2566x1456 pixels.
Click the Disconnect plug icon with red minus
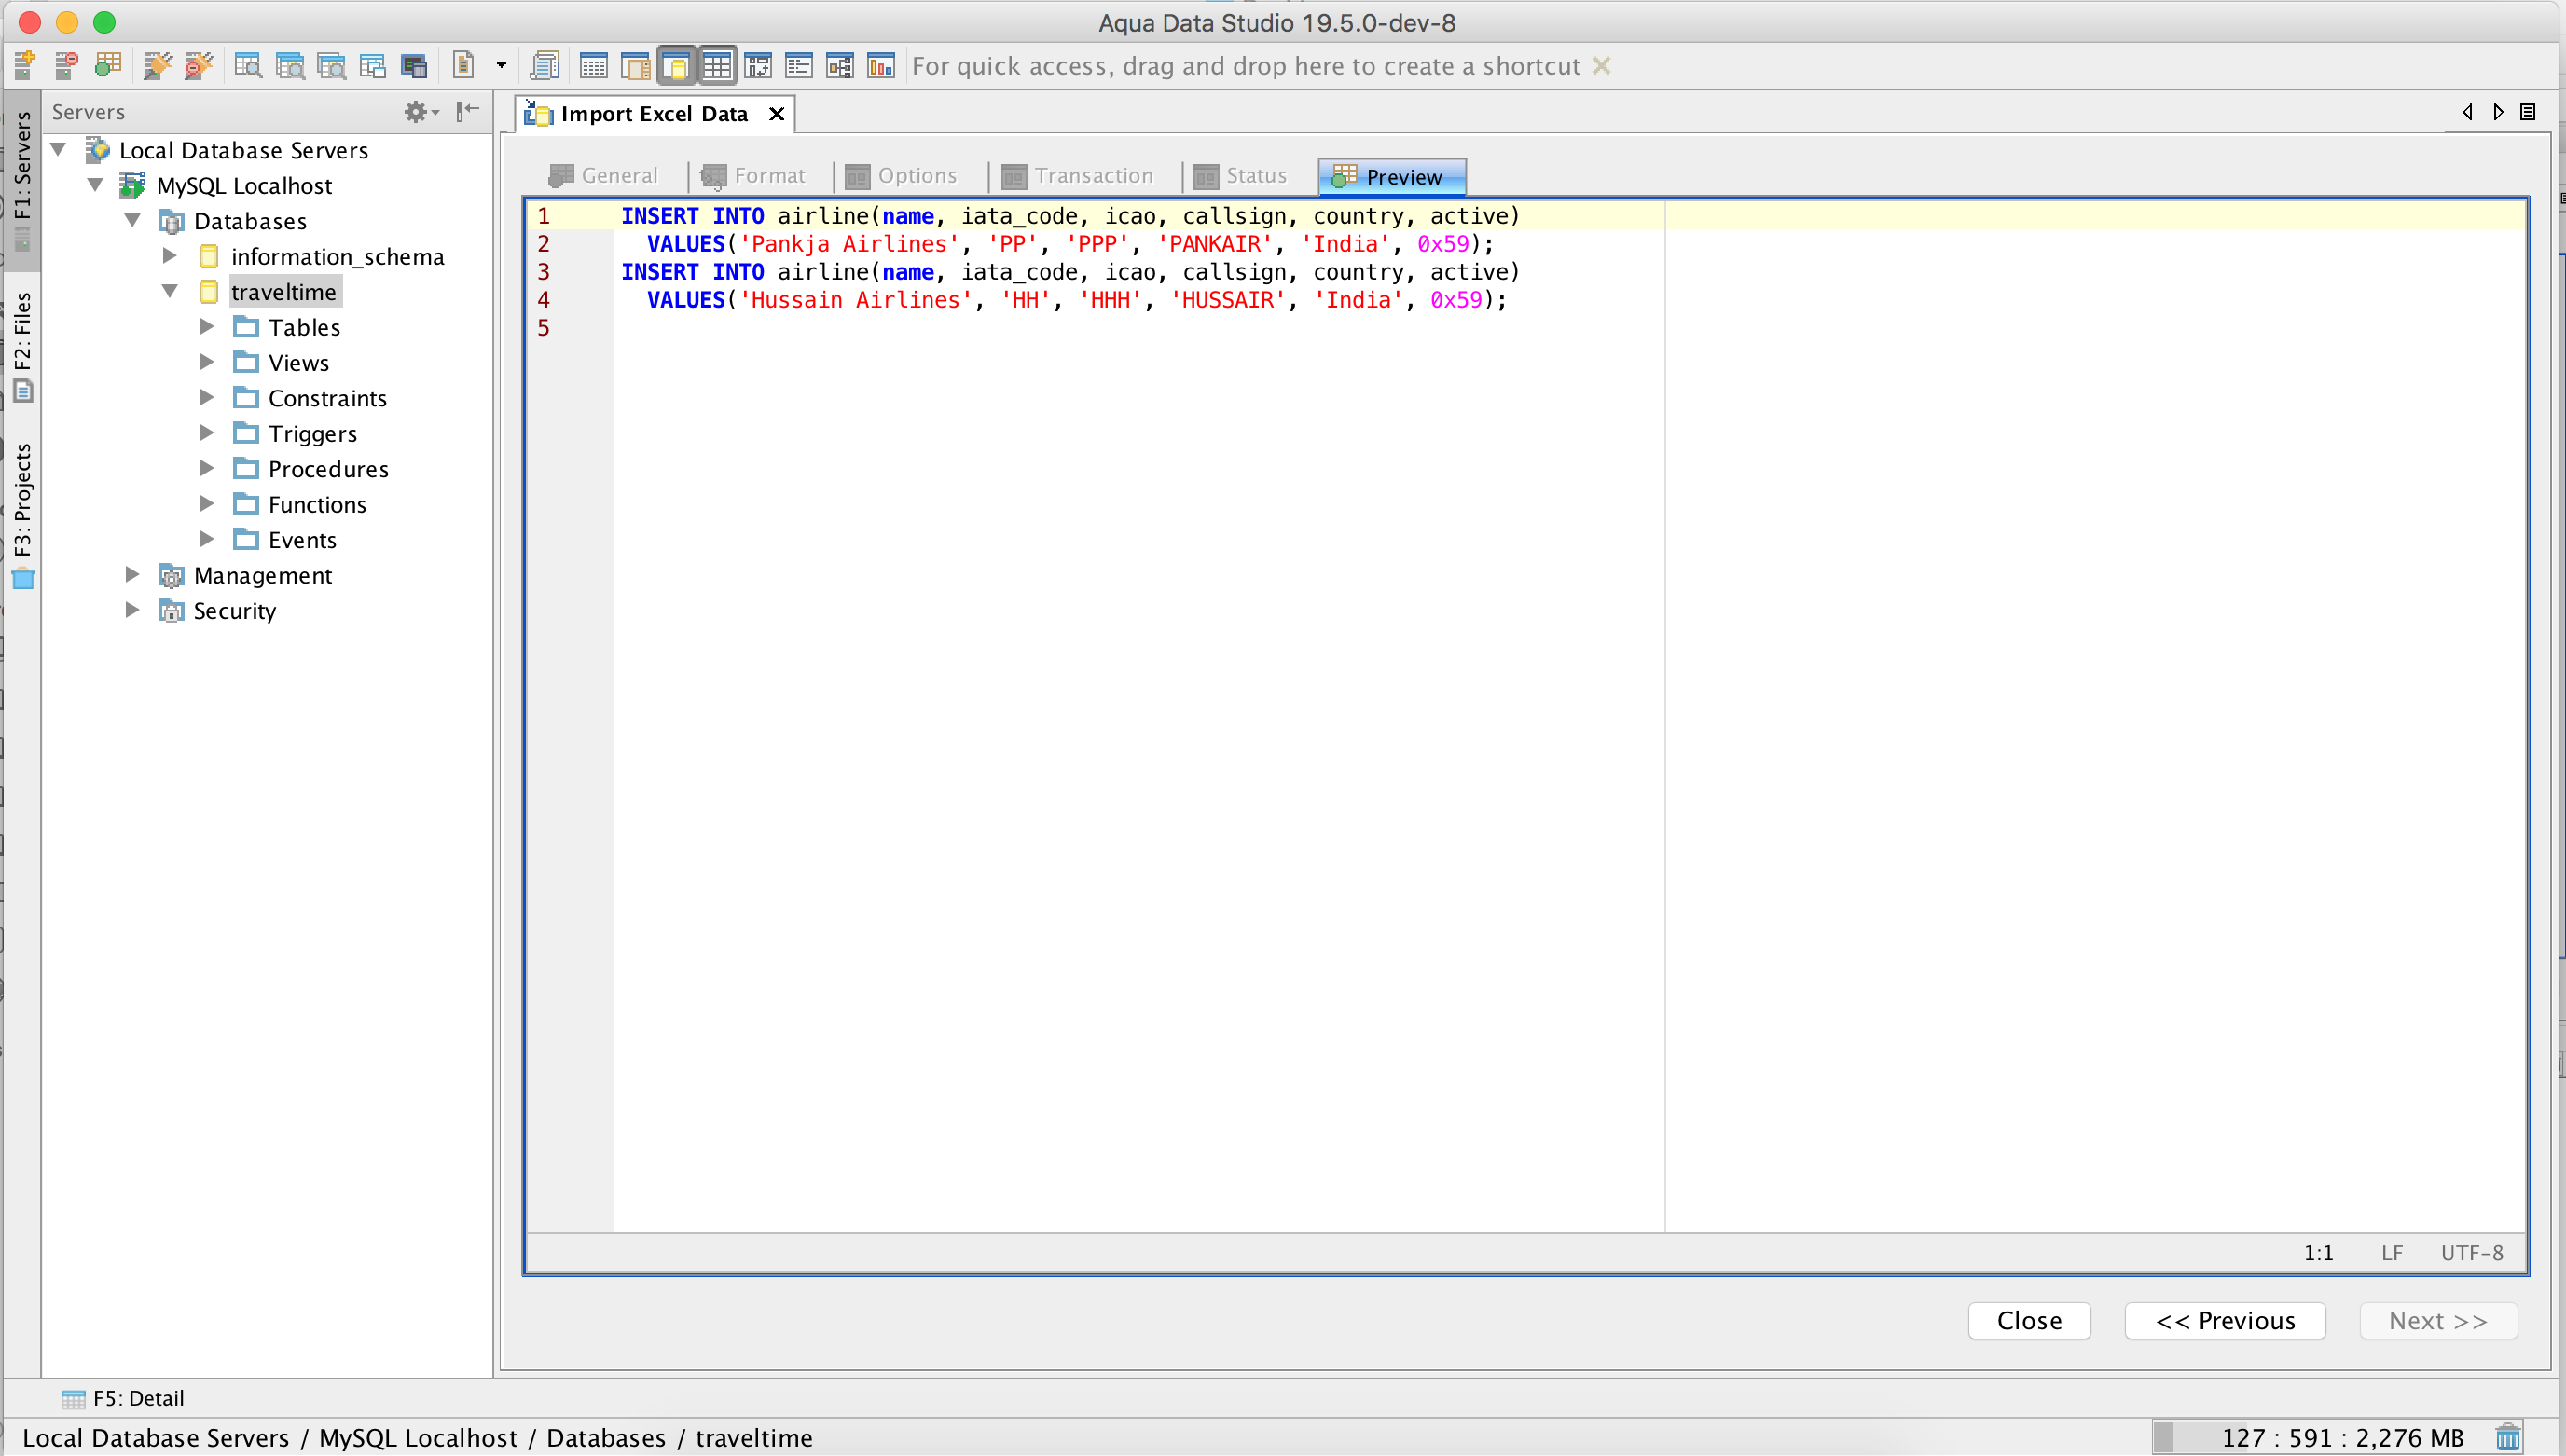199,66
